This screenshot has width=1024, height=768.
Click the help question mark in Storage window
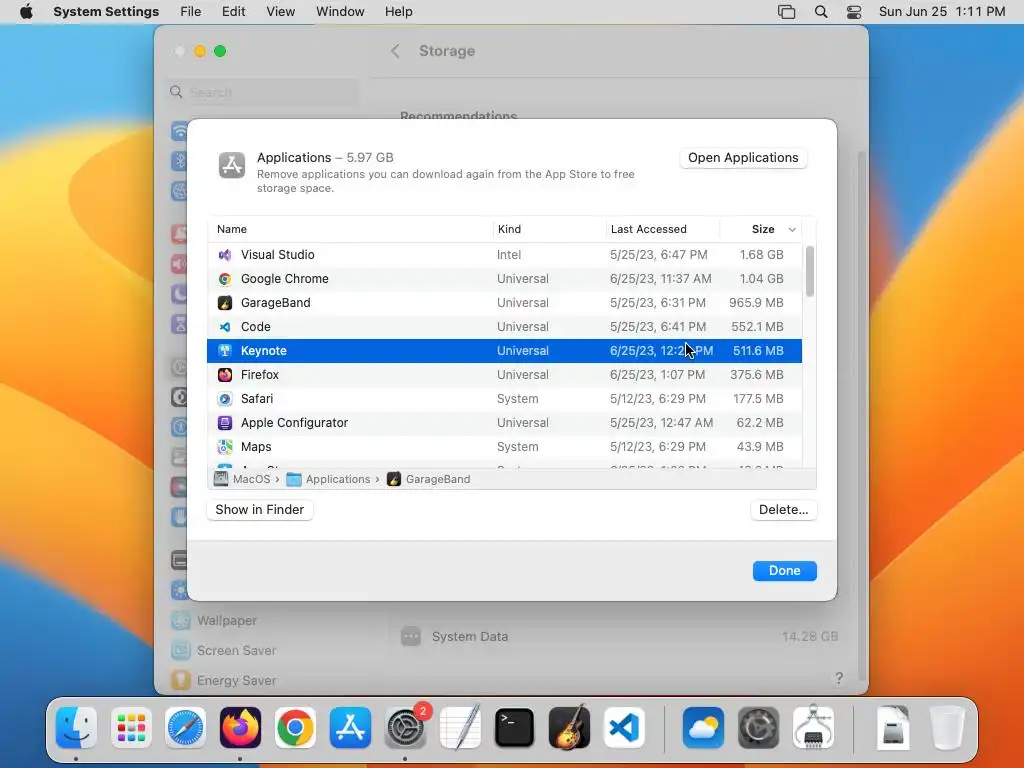click(839, 678)
